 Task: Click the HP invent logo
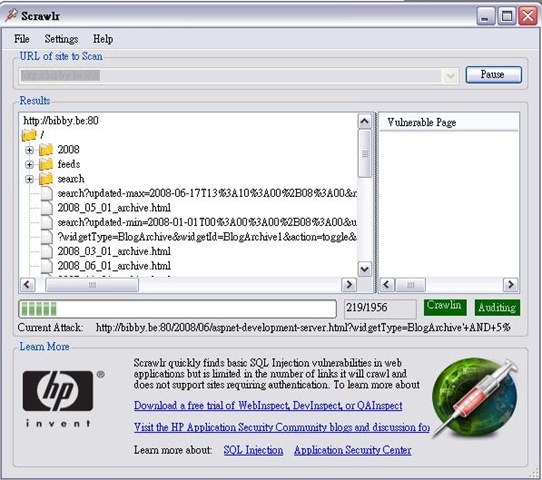(63, 398)
